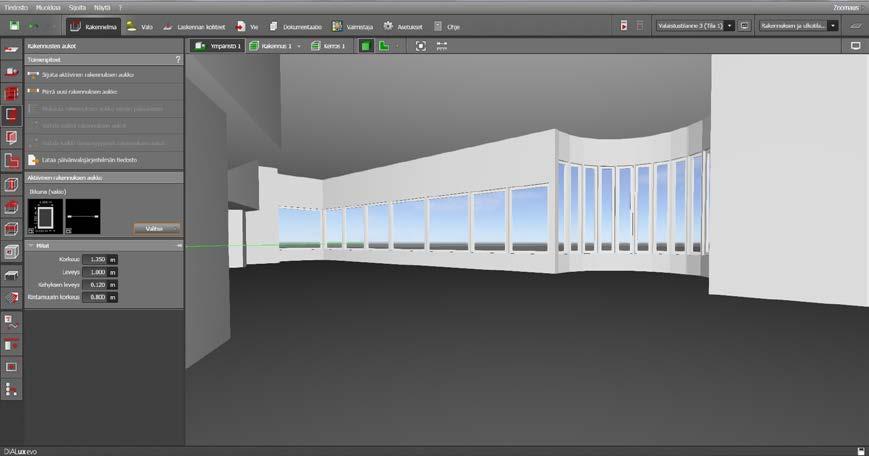This screenshot has width=869, height=456.
Task: Select the Ympäristö 1 view tab
Action: tap(218, 46)
